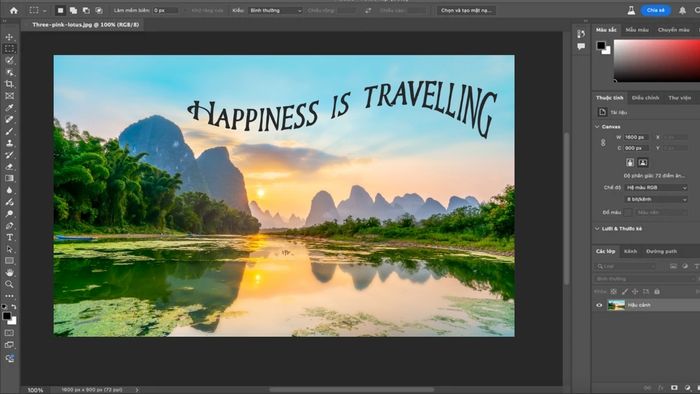Select the Path Selection tool
The width and height of the screenshot is (700, 394).
[9, 249]
